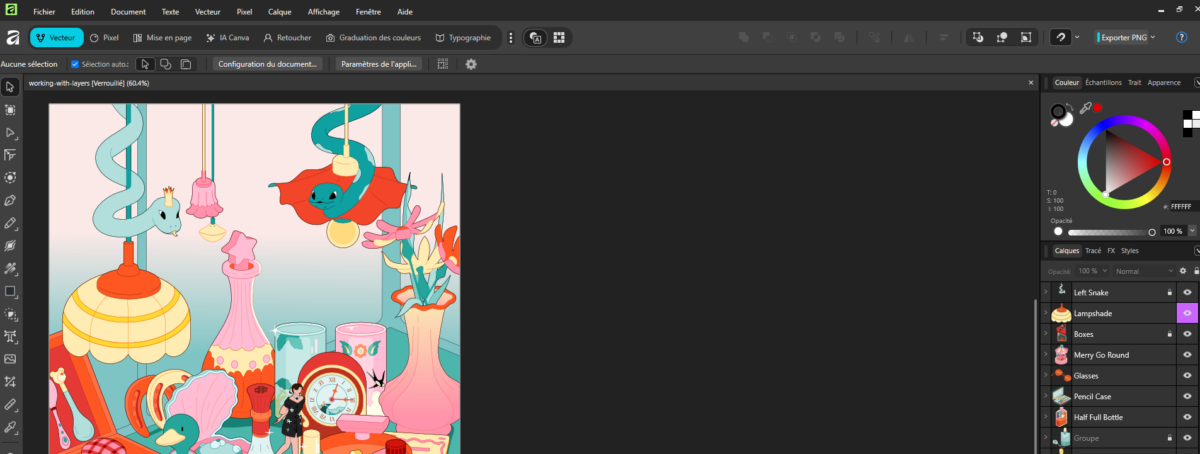Click the gear settings icon in context bar

tap(471, 64)
